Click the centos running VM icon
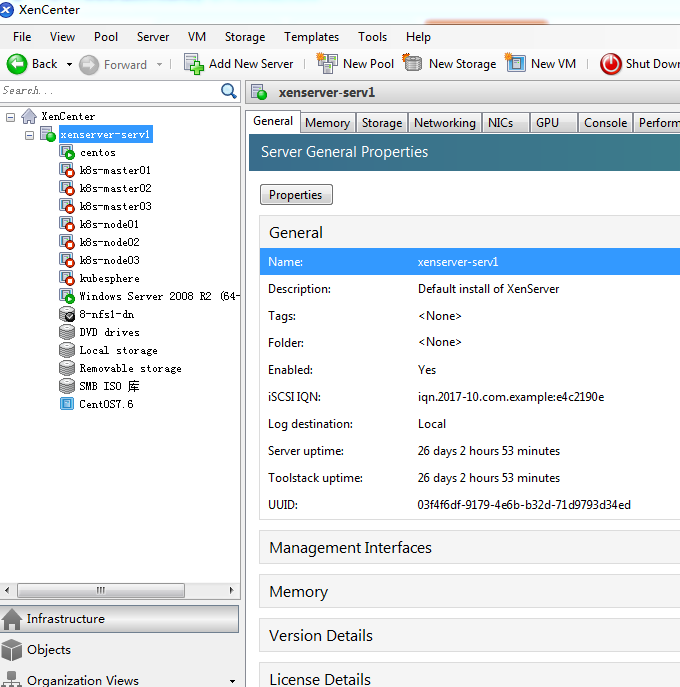Screen dimensions: 680x687 tap(67, 152)
